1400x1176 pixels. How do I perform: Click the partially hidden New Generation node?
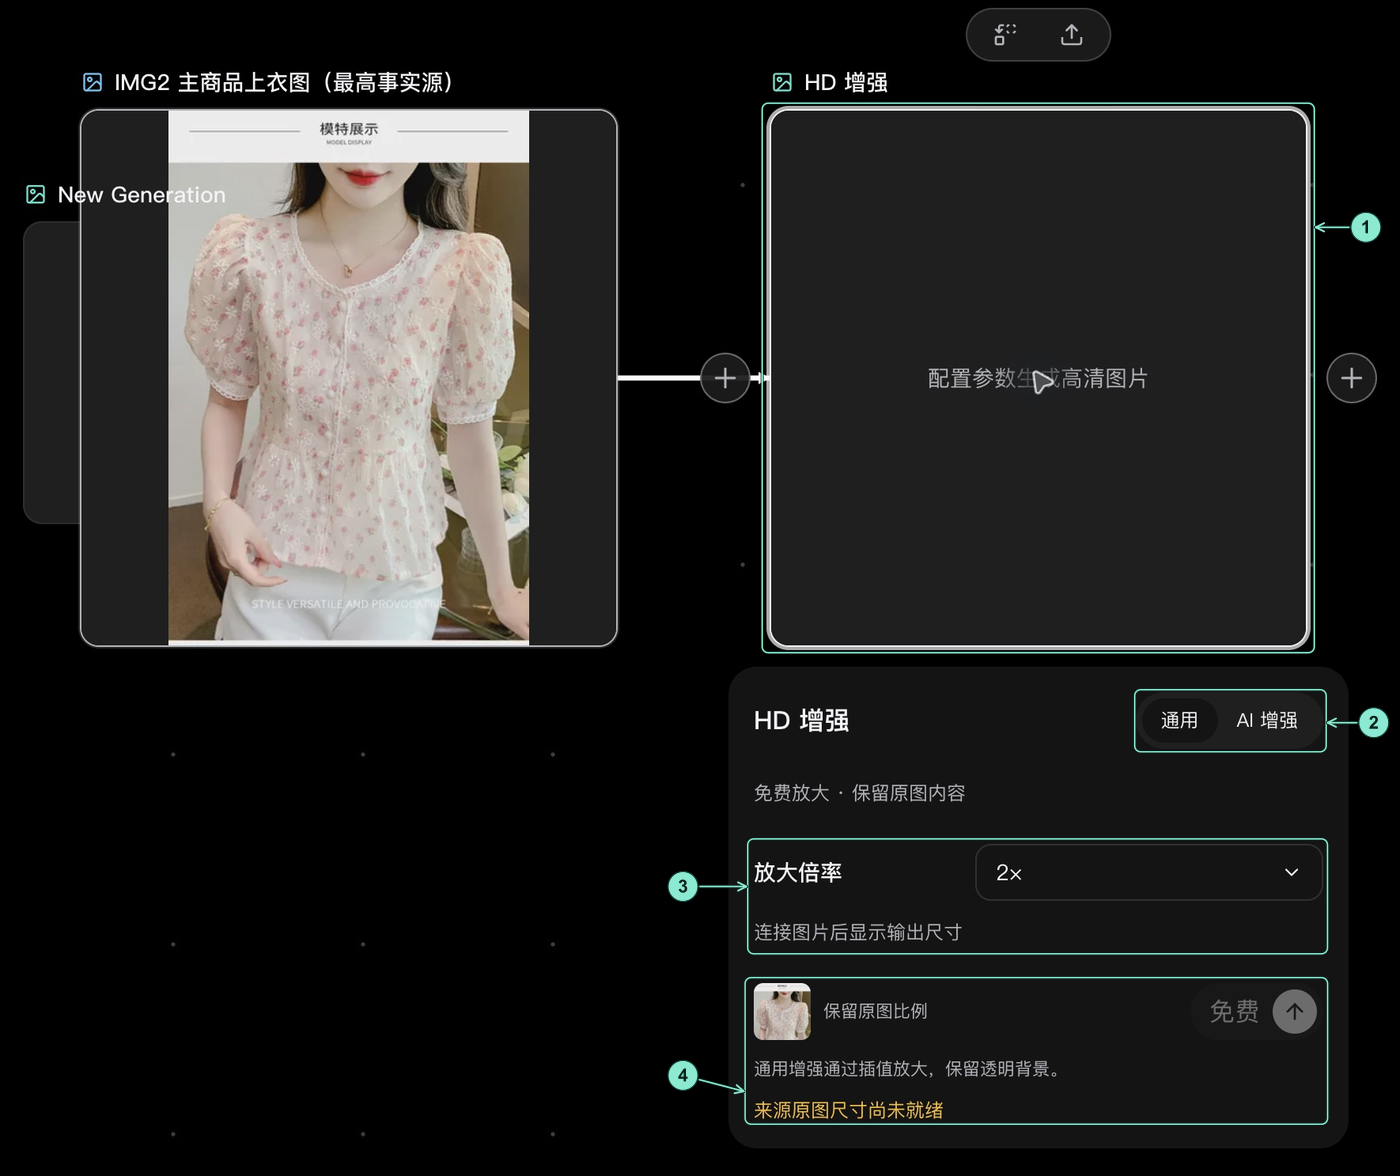tap(52, 372)
